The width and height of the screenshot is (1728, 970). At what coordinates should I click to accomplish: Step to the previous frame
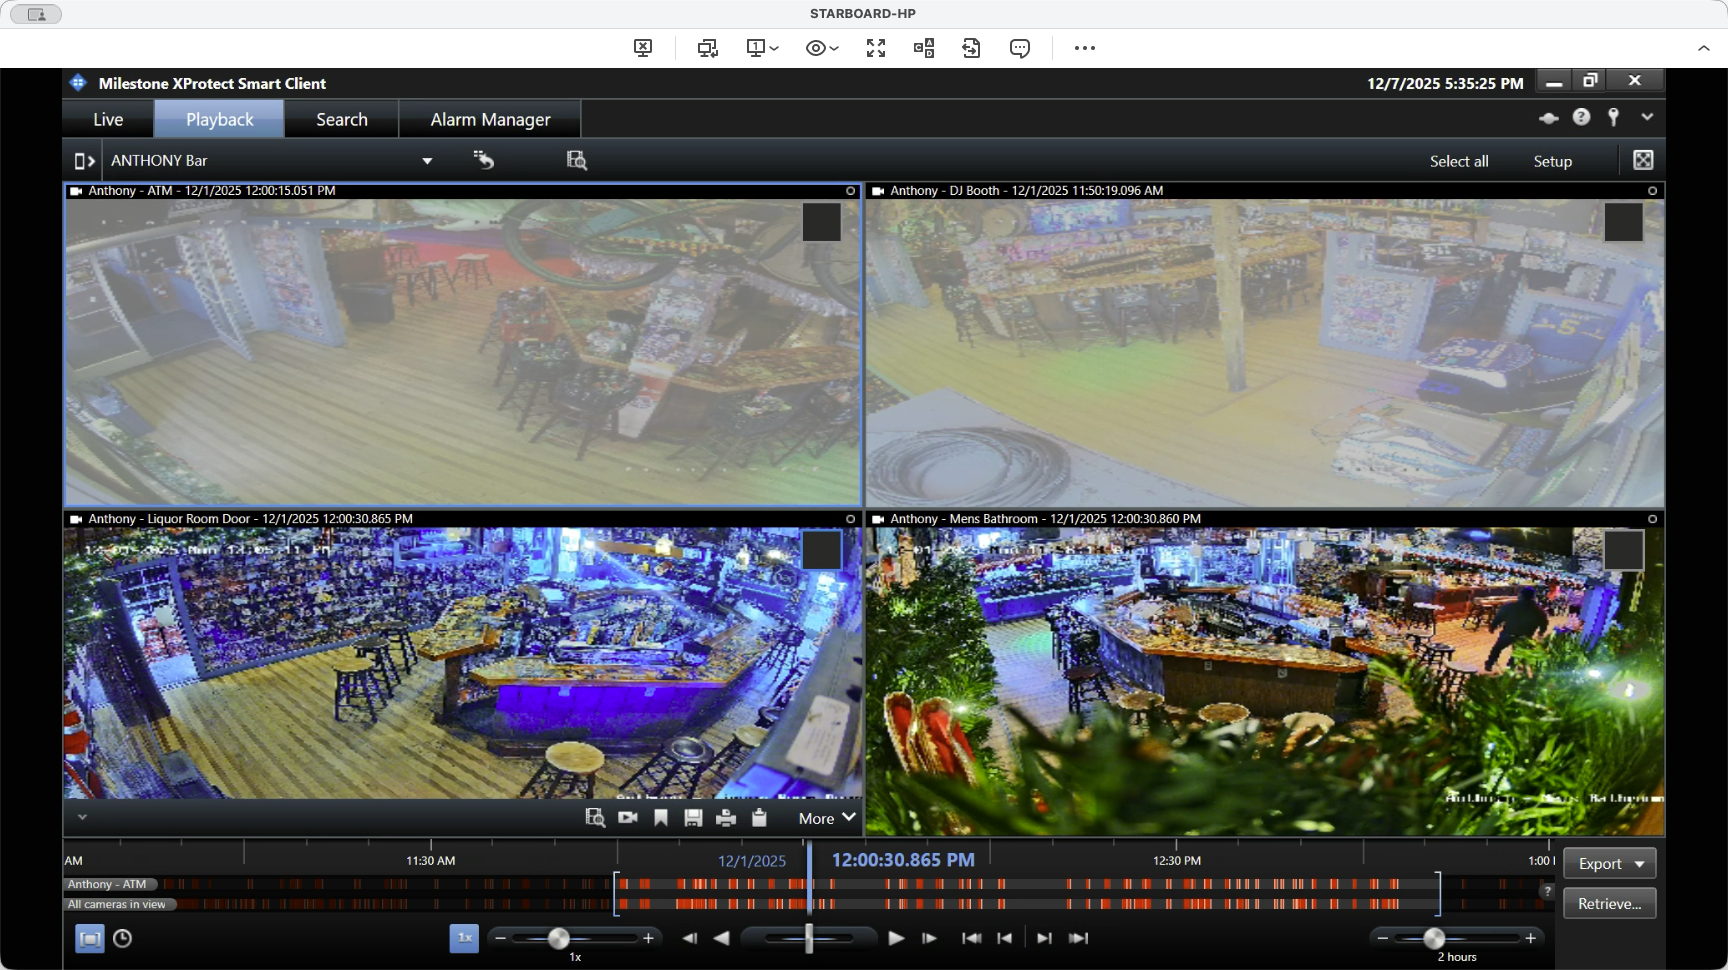coord(690,938)
